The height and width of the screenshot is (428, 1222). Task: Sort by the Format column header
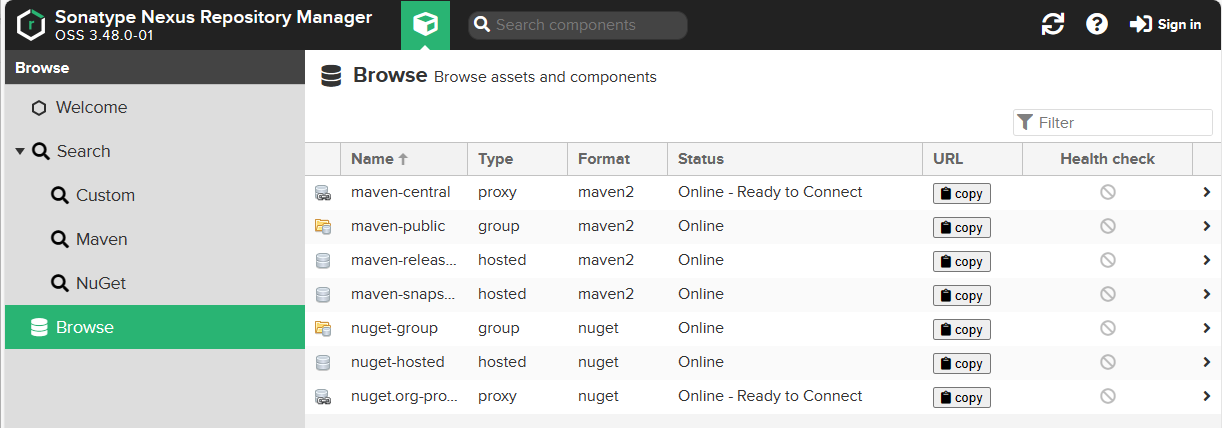pos(617,159)
